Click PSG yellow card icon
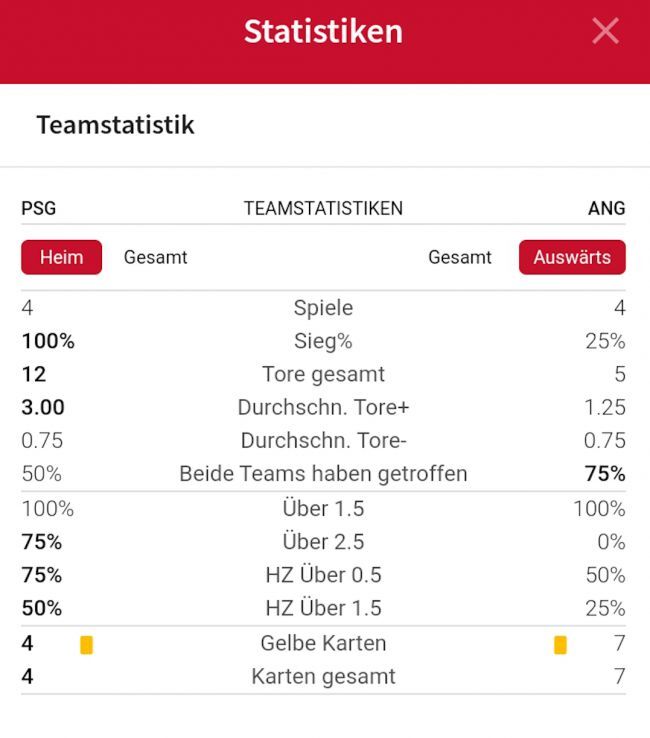Screen dimensions: 650x738 (86, 645)
